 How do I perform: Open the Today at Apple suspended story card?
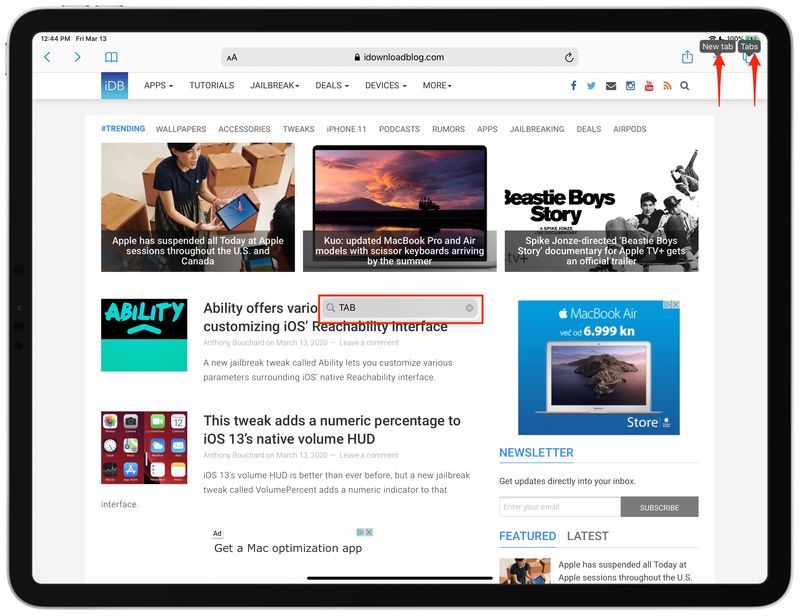(x=198, y=207)
